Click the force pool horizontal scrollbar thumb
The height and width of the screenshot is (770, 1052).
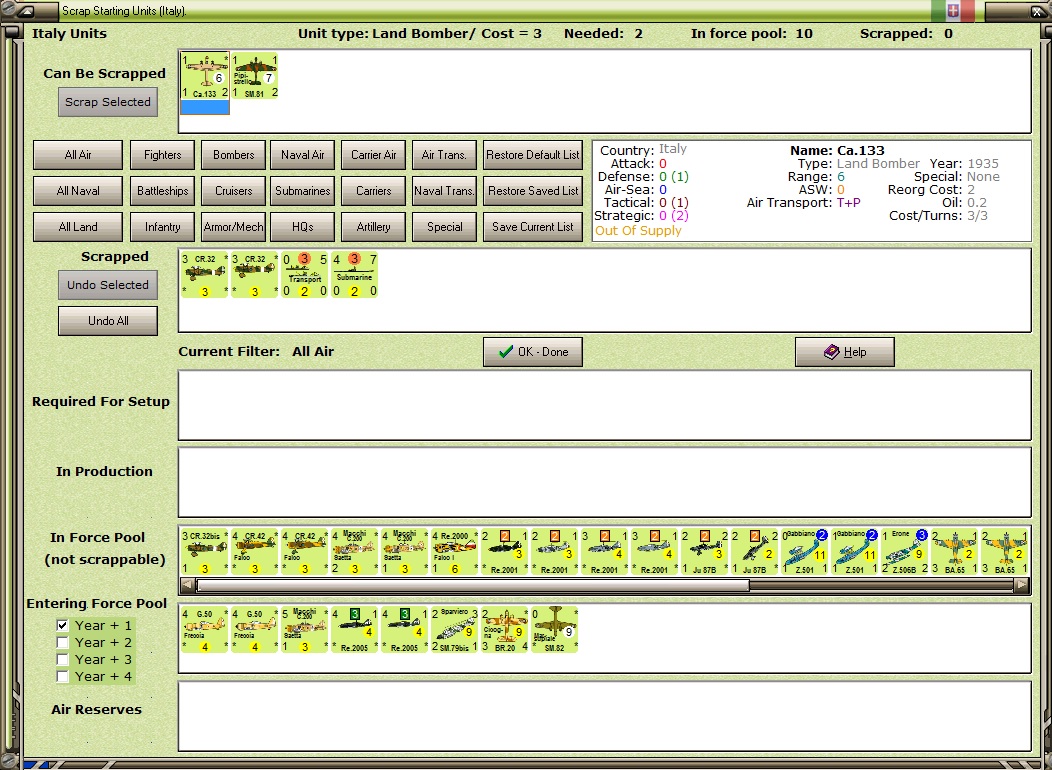(x=473, y=586)
